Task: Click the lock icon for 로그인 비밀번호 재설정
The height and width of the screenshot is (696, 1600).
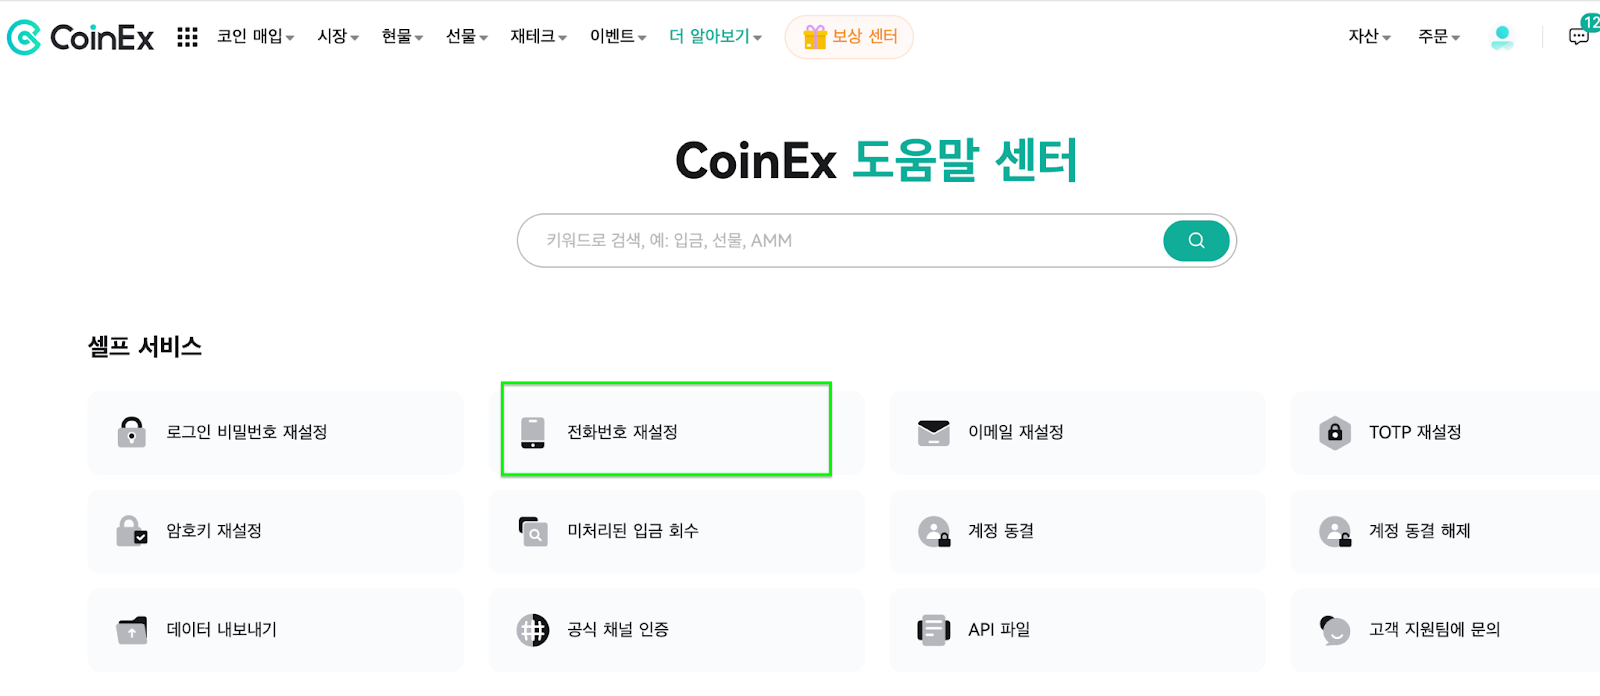Action: pos(132,432)
